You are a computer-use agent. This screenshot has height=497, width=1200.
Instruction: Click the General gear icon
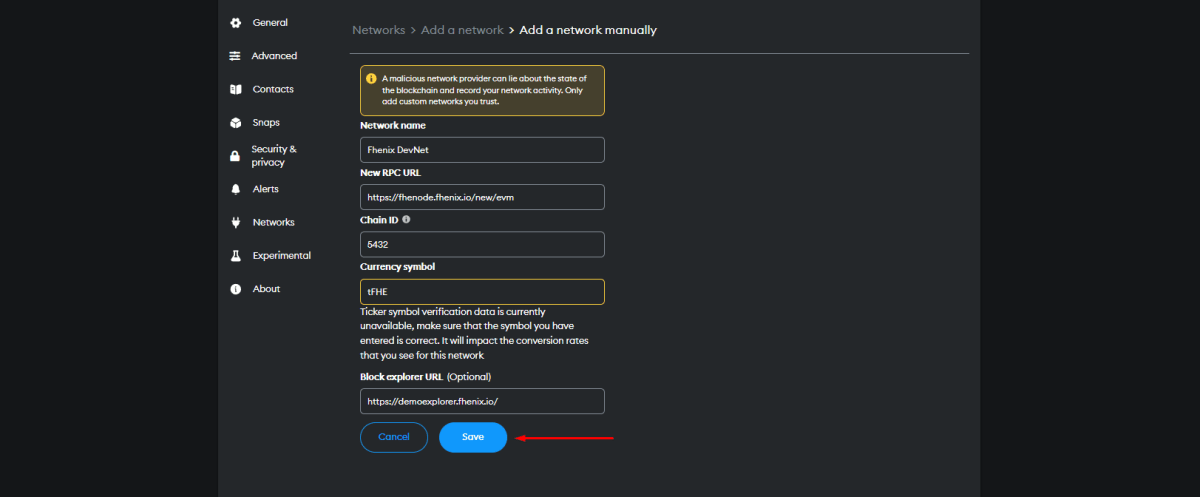point(235,23)
